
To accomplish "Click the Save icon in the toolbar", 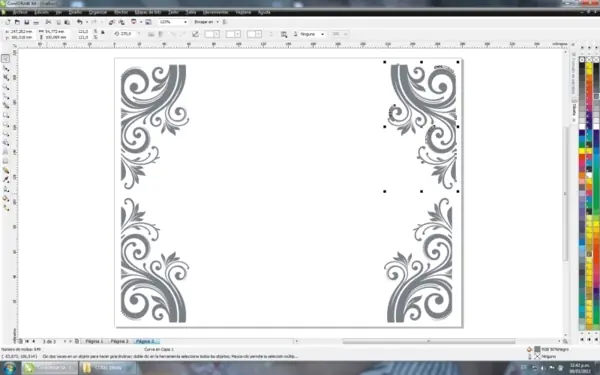I will [x=27, y=22].
